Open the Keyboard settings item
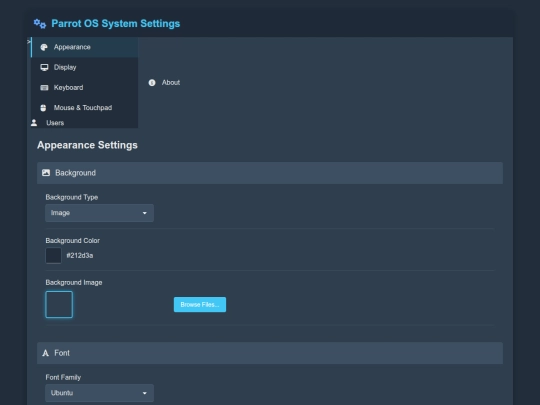540x405 pixels. coord(84,87)
